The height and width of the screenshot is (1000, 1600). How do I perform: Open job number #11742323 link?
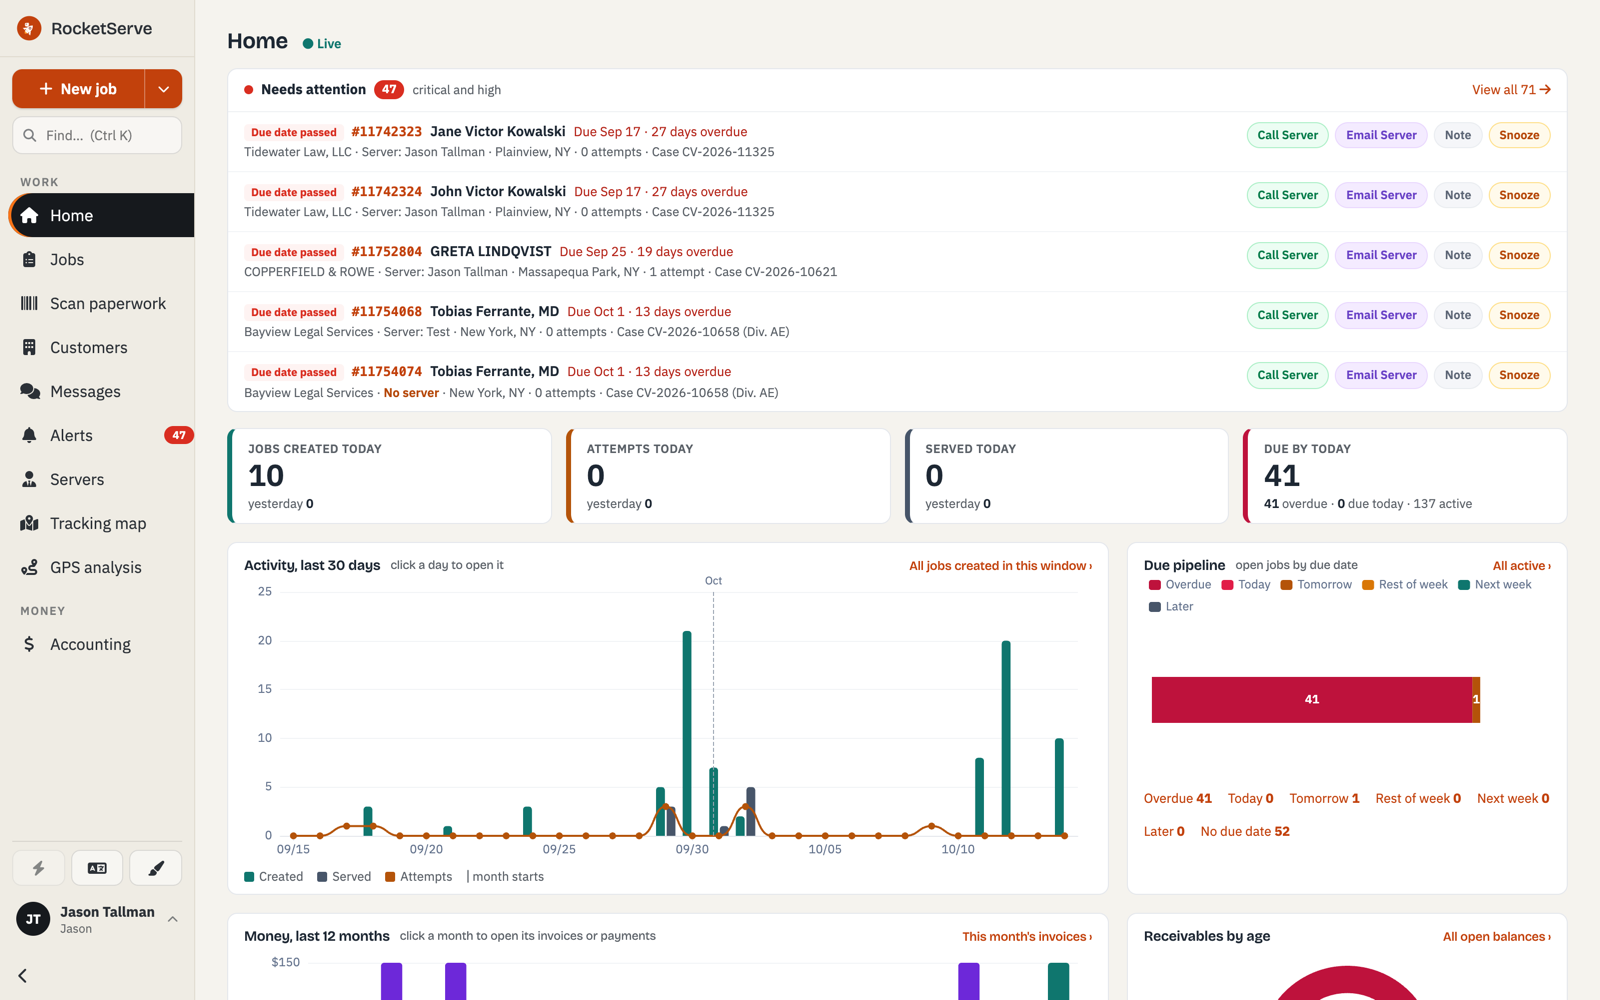[x=386, y=132]
